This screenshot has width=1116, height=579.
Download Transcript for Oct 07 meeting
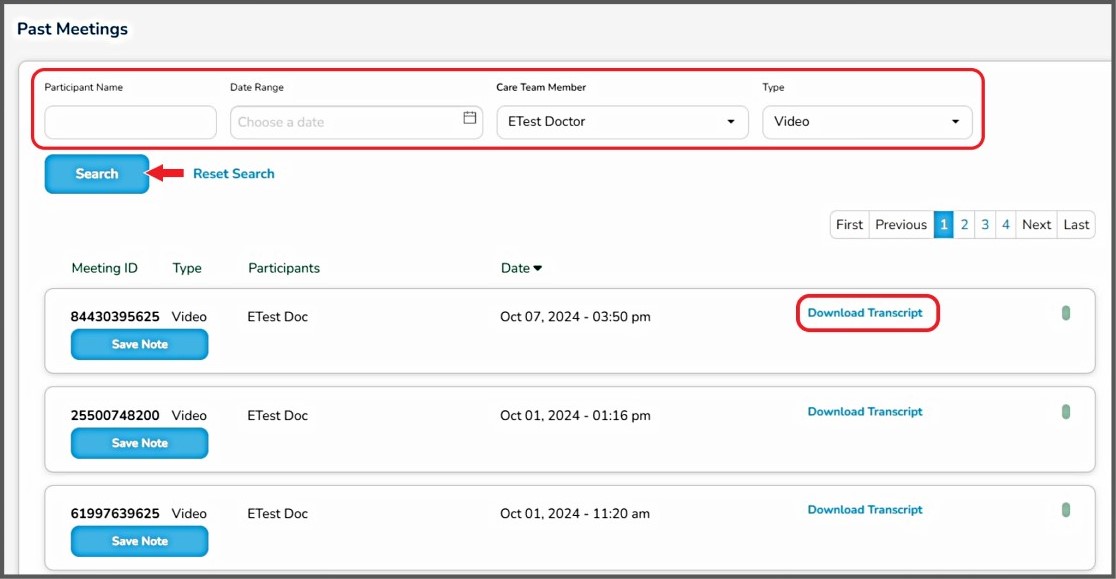[x=865, y=313]
